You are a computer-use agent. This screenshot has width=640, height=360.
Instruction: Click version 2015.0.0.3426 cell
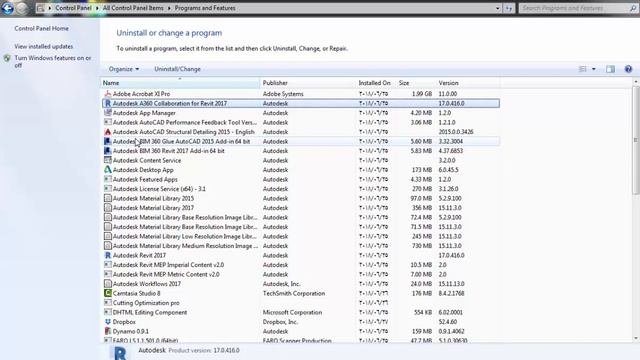tap(456, 132)
